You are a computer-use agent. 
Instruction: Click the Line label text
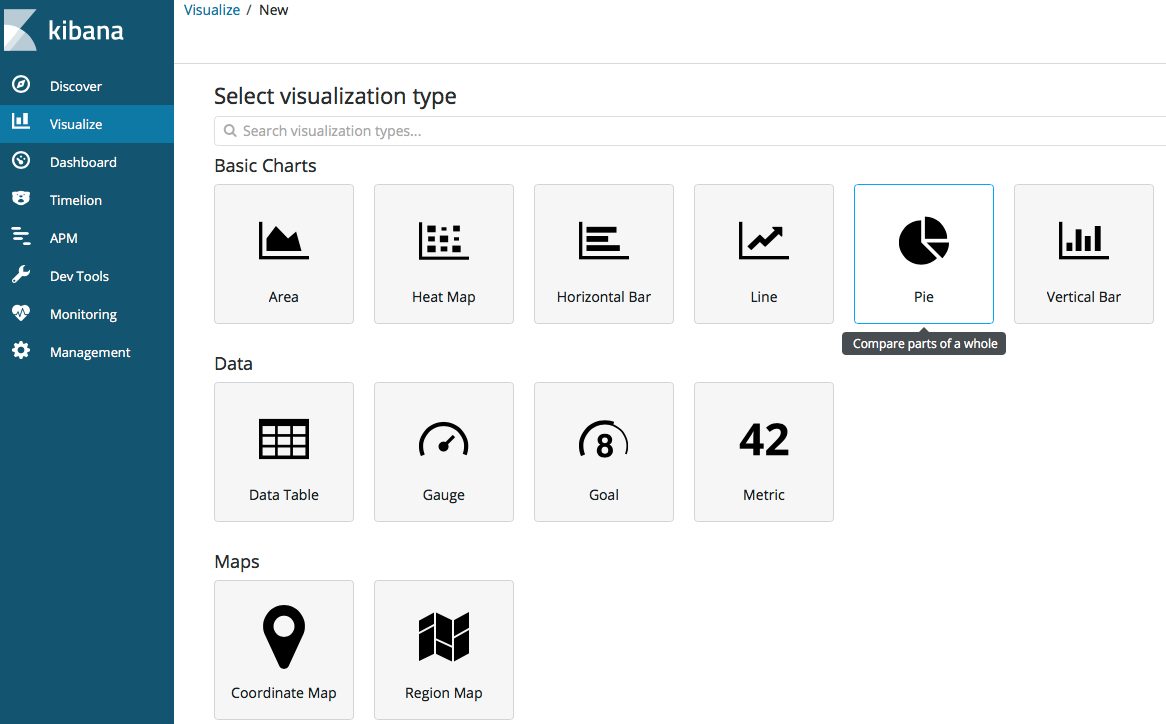click(x=764, y=297)
